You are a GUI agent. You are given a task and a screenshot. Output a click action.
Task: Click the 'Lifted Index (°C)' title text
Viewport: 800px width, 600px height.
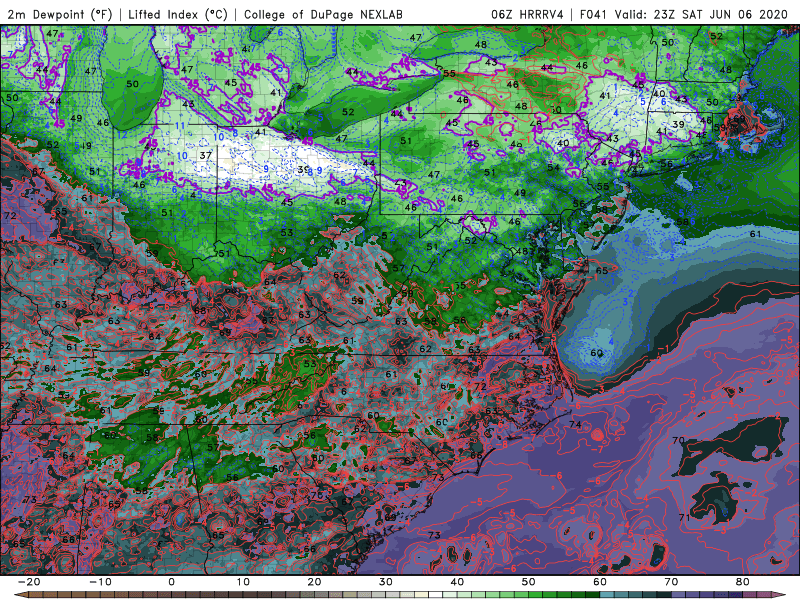coord(178,15)
